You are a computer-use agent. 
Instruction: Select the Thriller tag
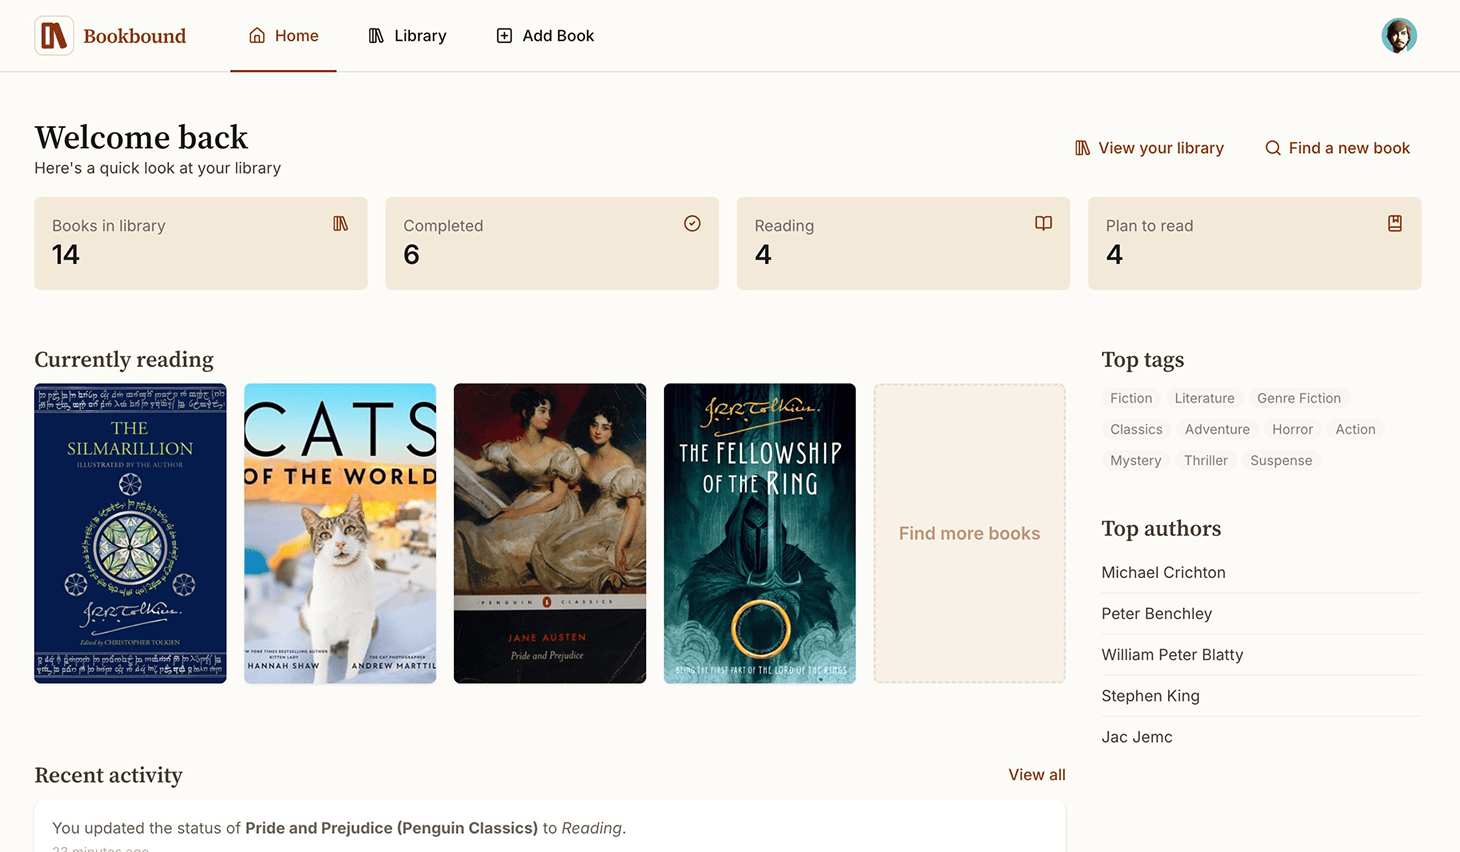click(x=1205, y=460)
